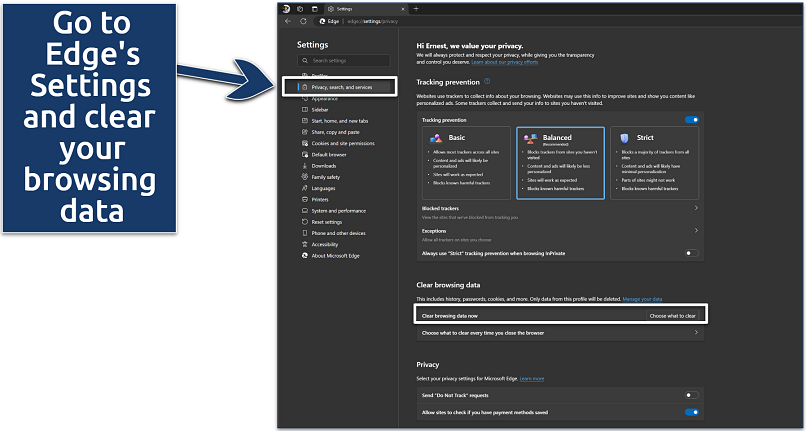
Task: Open Privacy, search, and services section
Action: point(340,87)
